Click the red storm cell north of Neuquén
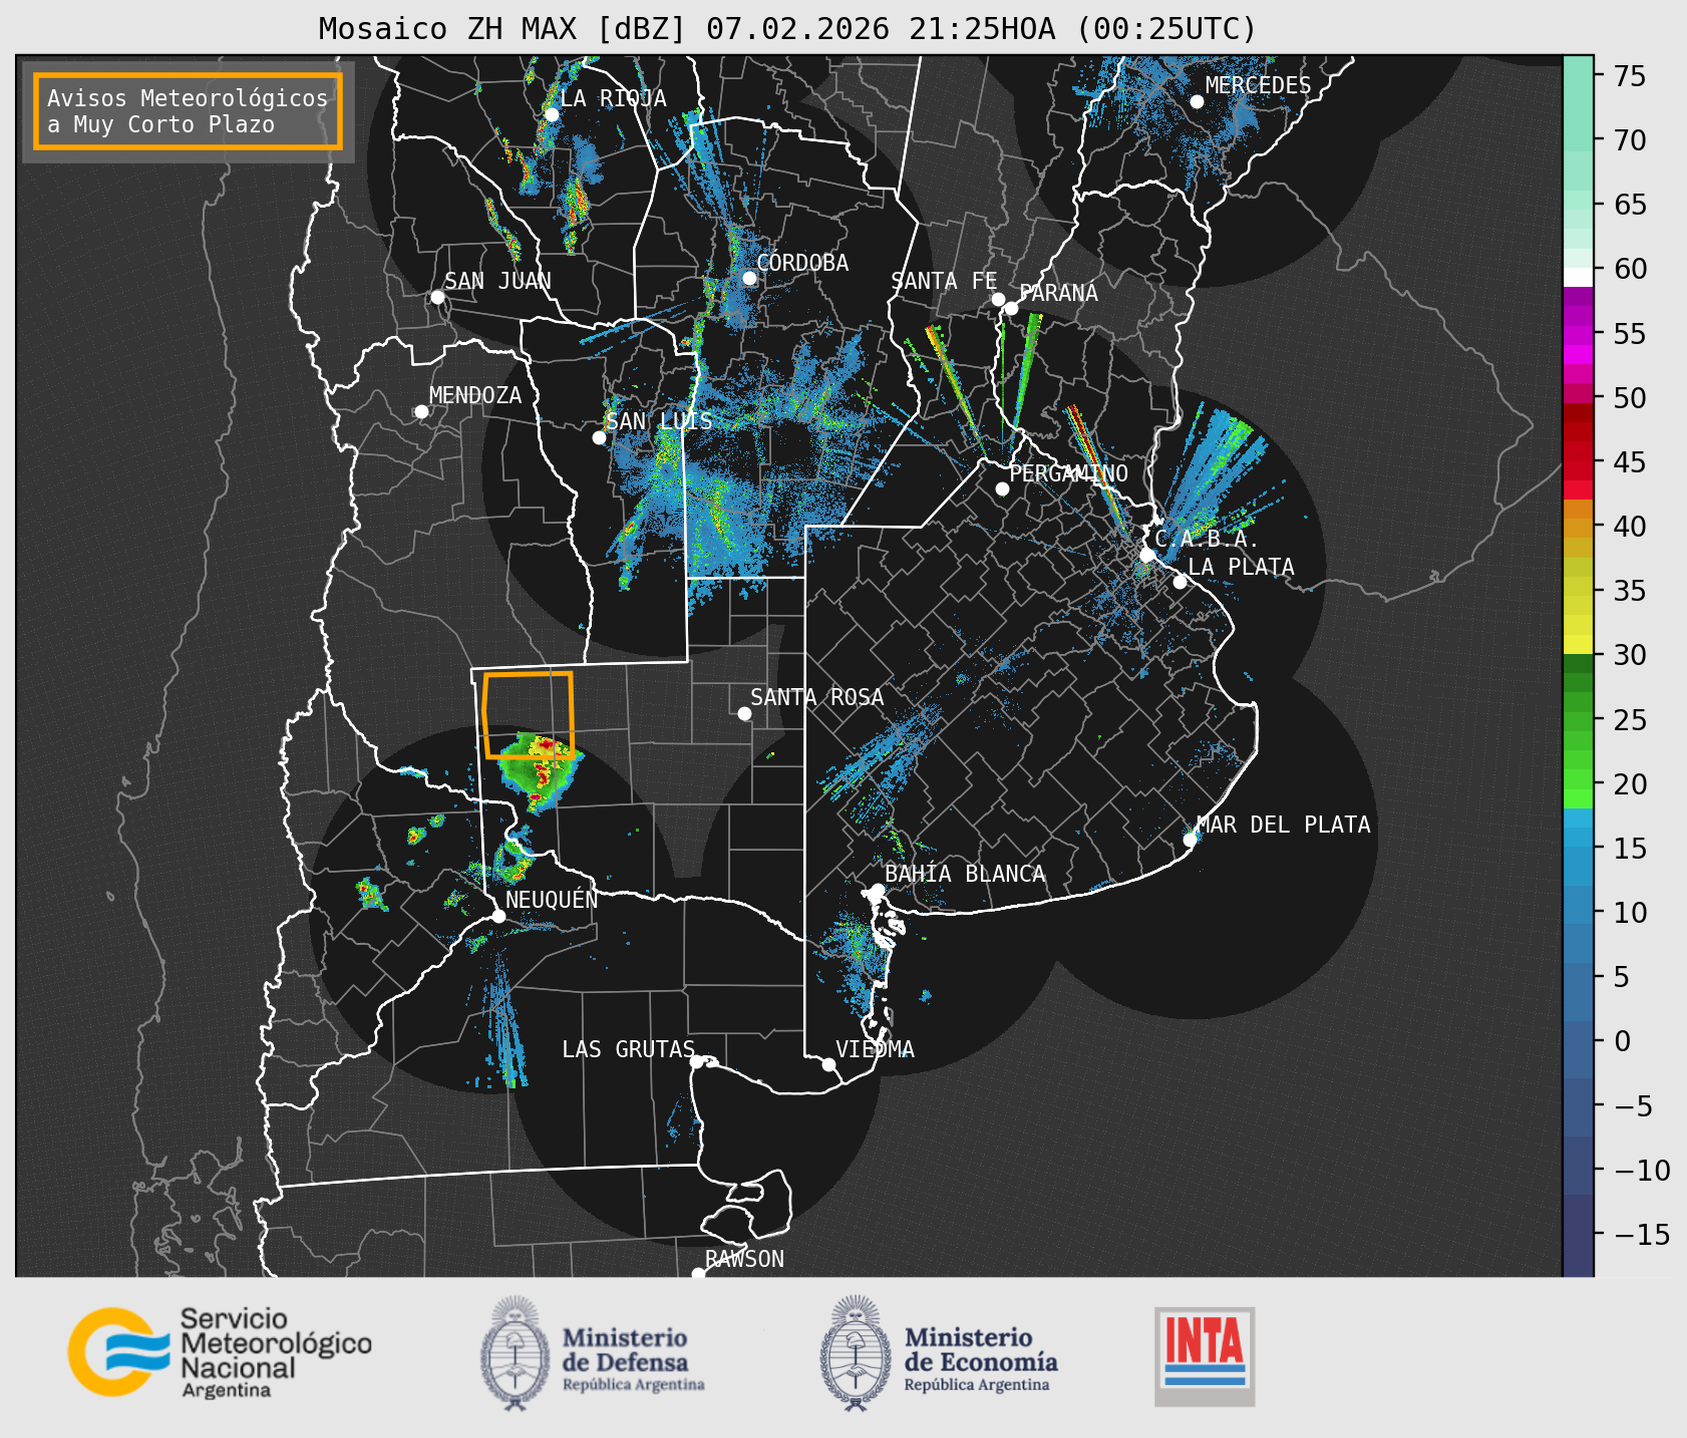The width and height of the screenshot is (1687, 1438). [544, 770]
